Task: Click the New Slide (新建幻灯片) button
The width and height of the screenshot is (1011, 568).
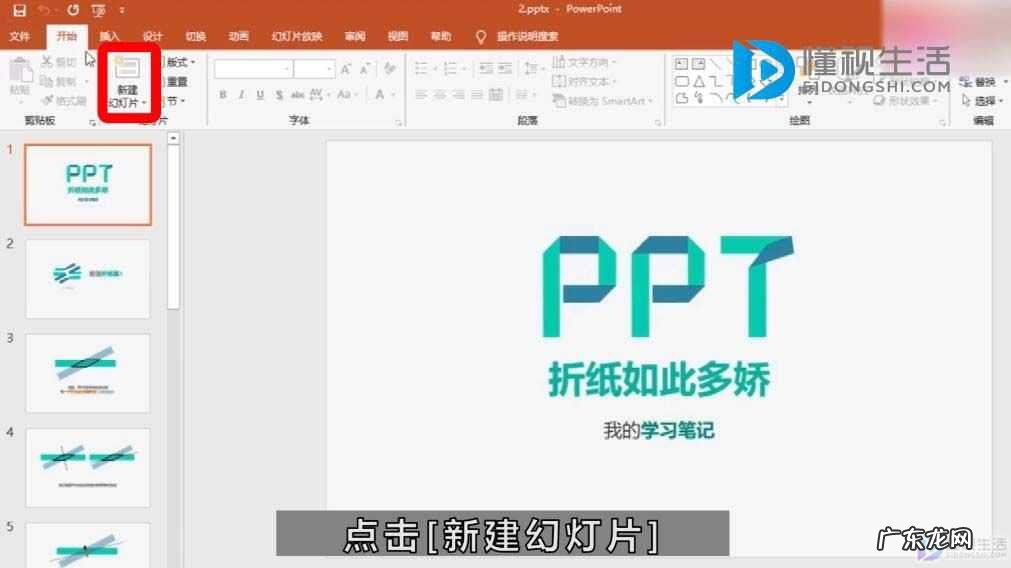Action: tap(128, 82)
